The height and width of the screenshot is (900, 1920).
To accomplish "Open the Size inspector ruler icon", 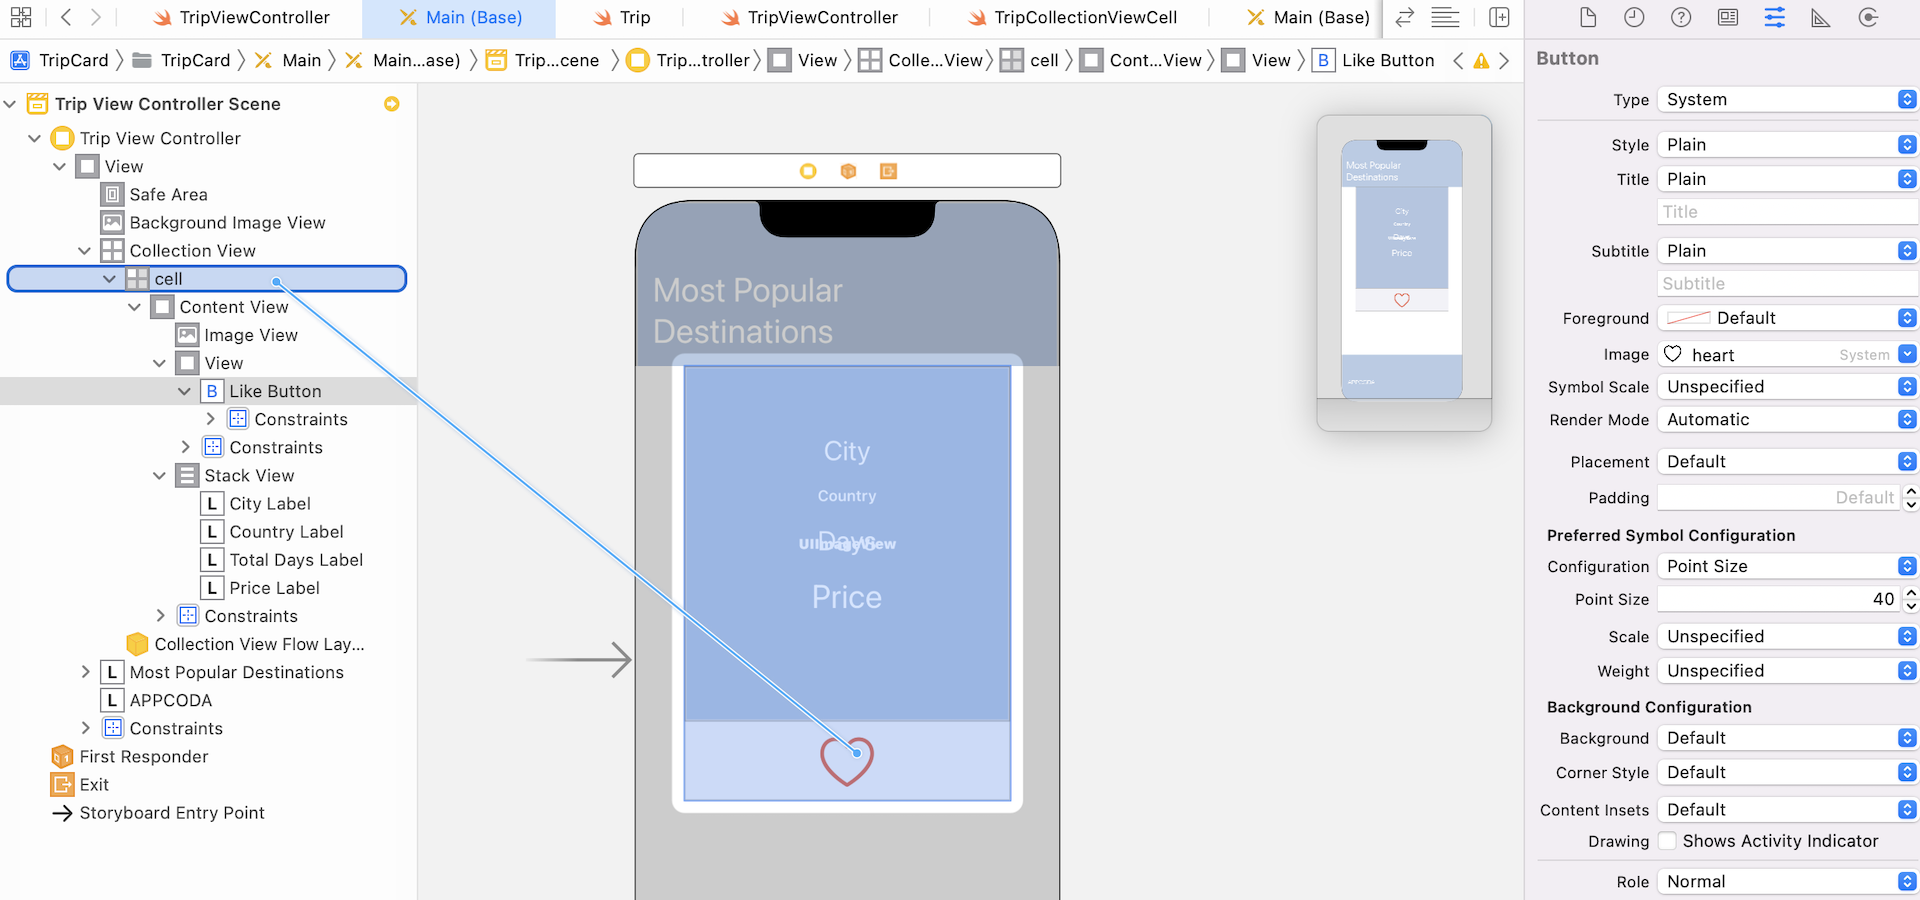I will 1821,18.
